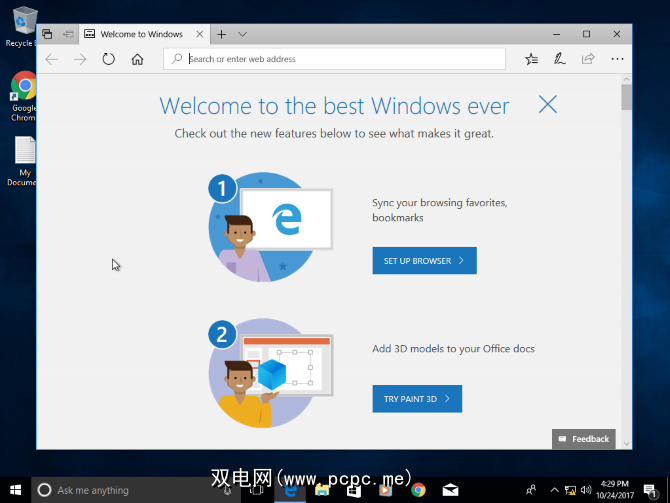Click the SET UP BROWSER button
The image size is (670, 503).
click(x=424, y=261)
